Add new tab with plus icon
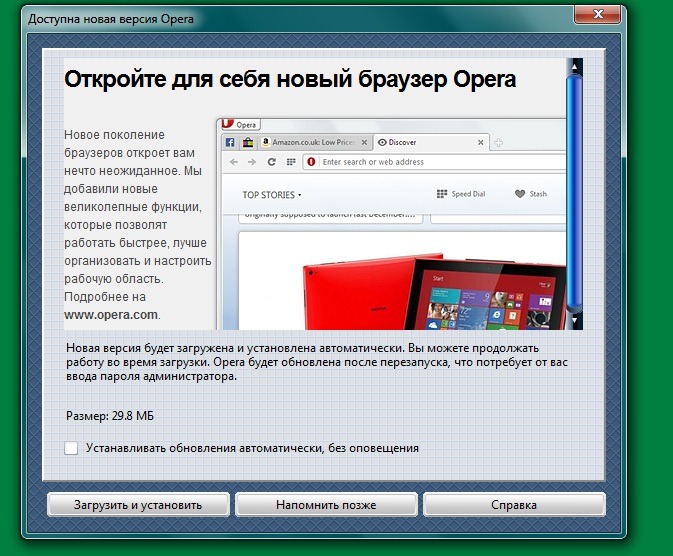This screenshot has height=556, width=673. 498,143
